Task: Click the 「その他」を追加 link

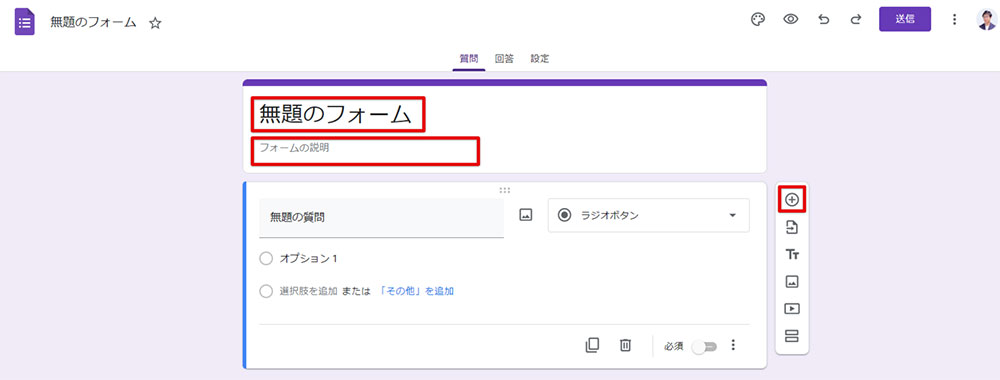Action: coord(416,291)
